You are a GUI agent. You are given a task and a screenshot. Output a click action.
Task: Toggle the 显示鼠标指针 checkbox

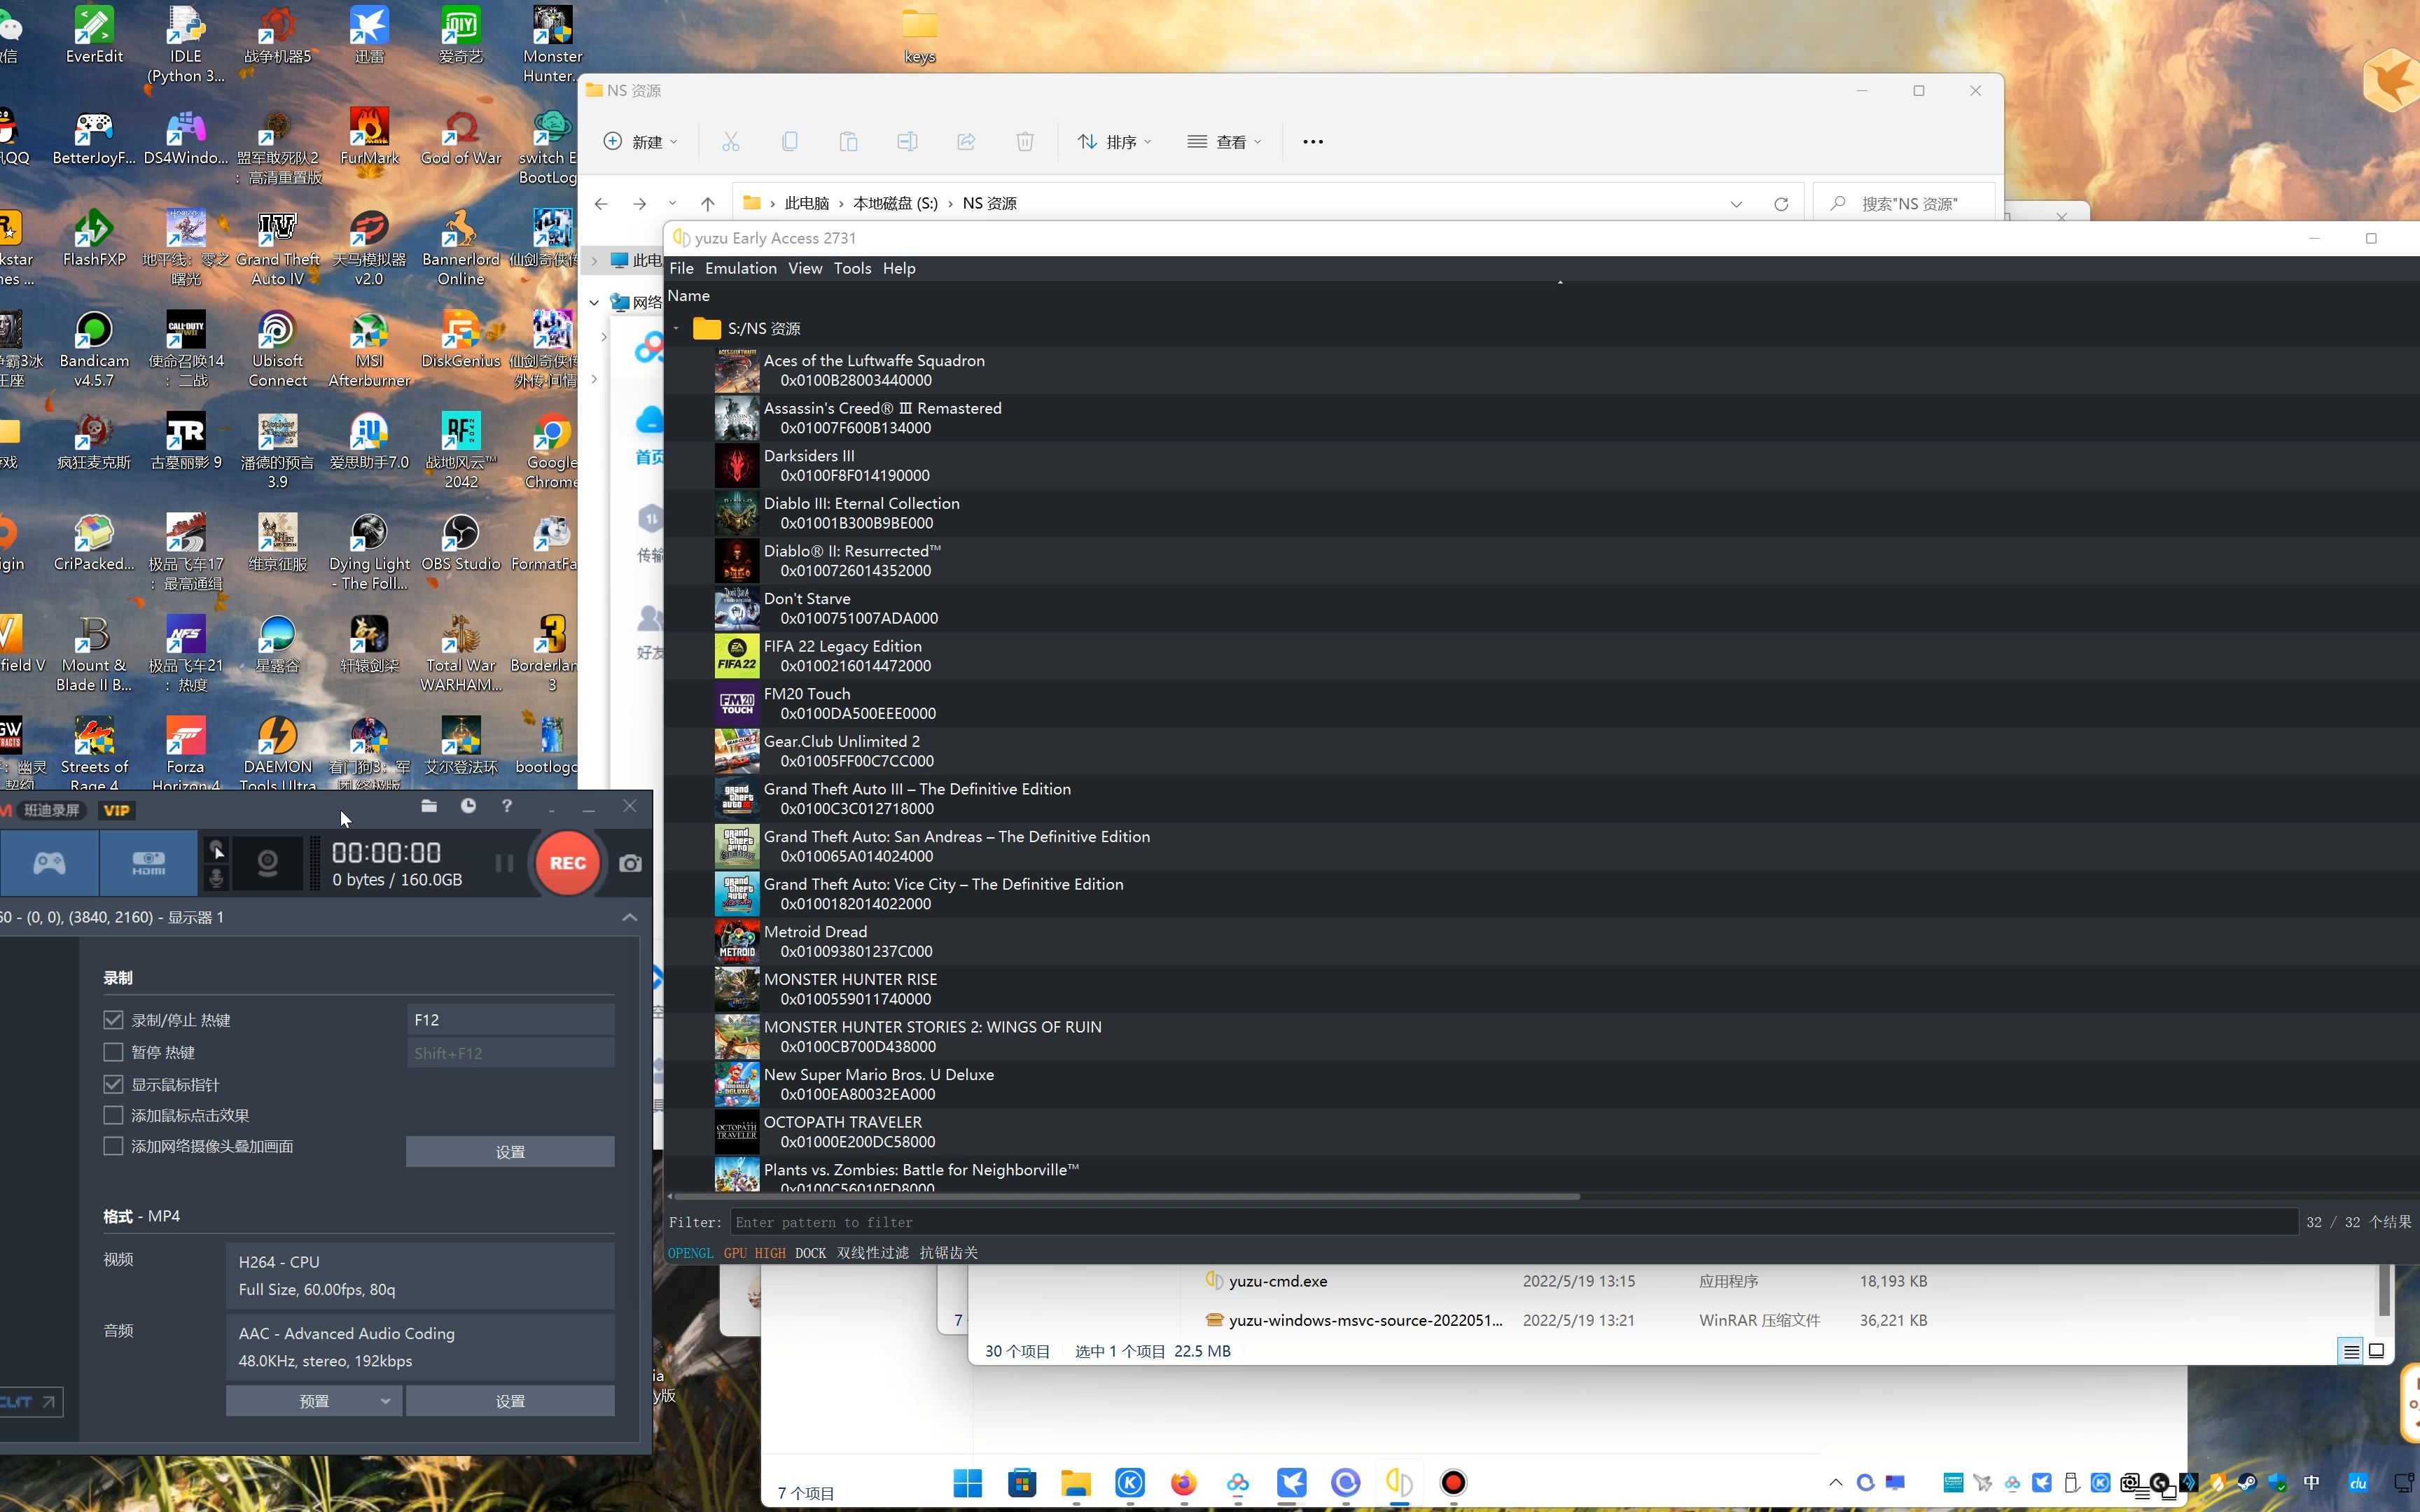(113, 1084)
